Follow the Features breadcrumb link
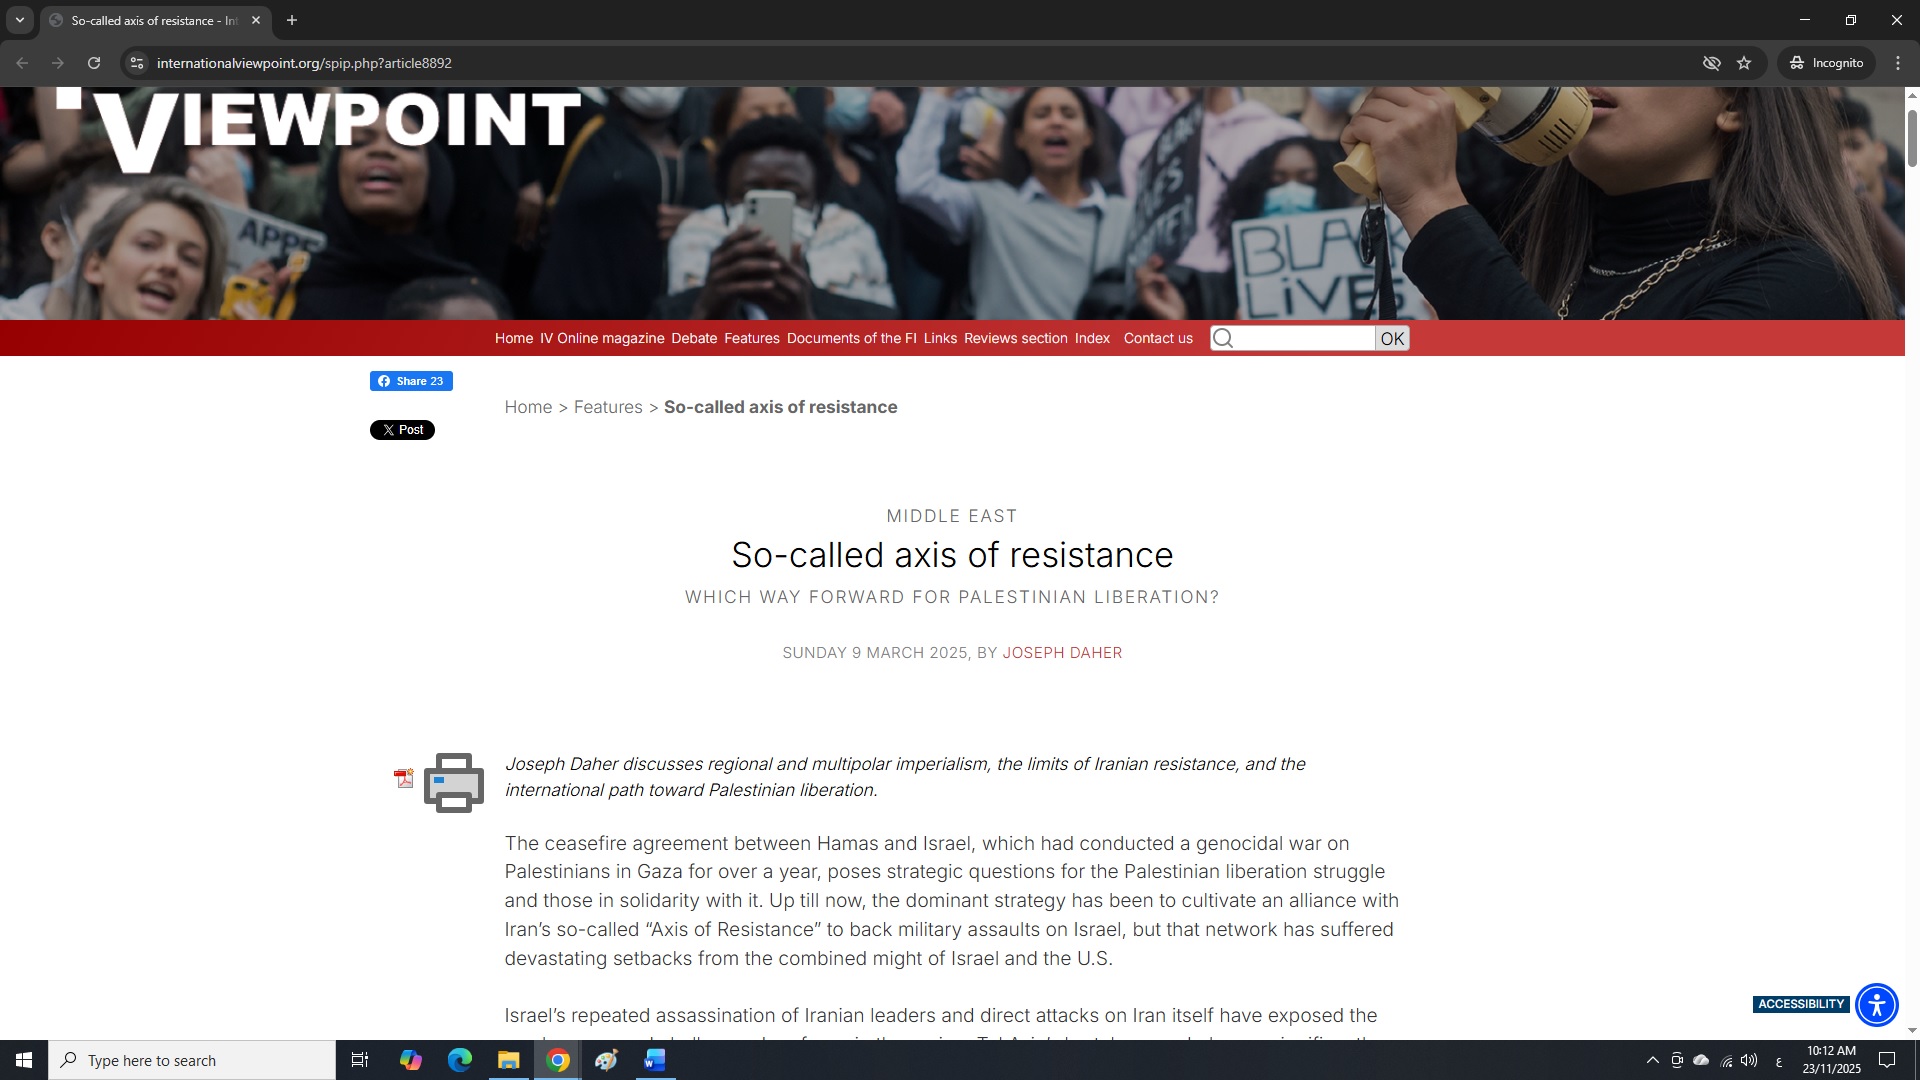This screenshot has width=1920, height=1080. click(x=608, y=407)
